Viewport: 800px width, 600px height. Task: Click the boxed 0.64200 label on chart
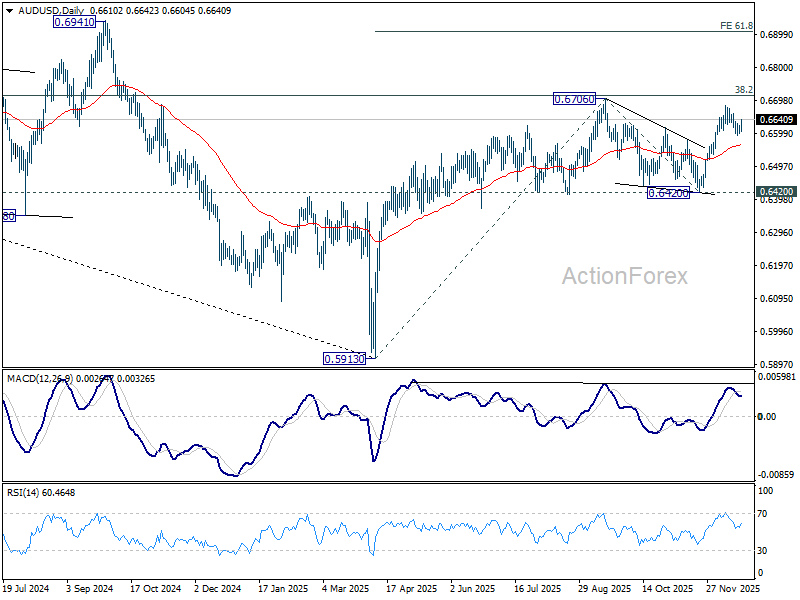coord(666,193)
